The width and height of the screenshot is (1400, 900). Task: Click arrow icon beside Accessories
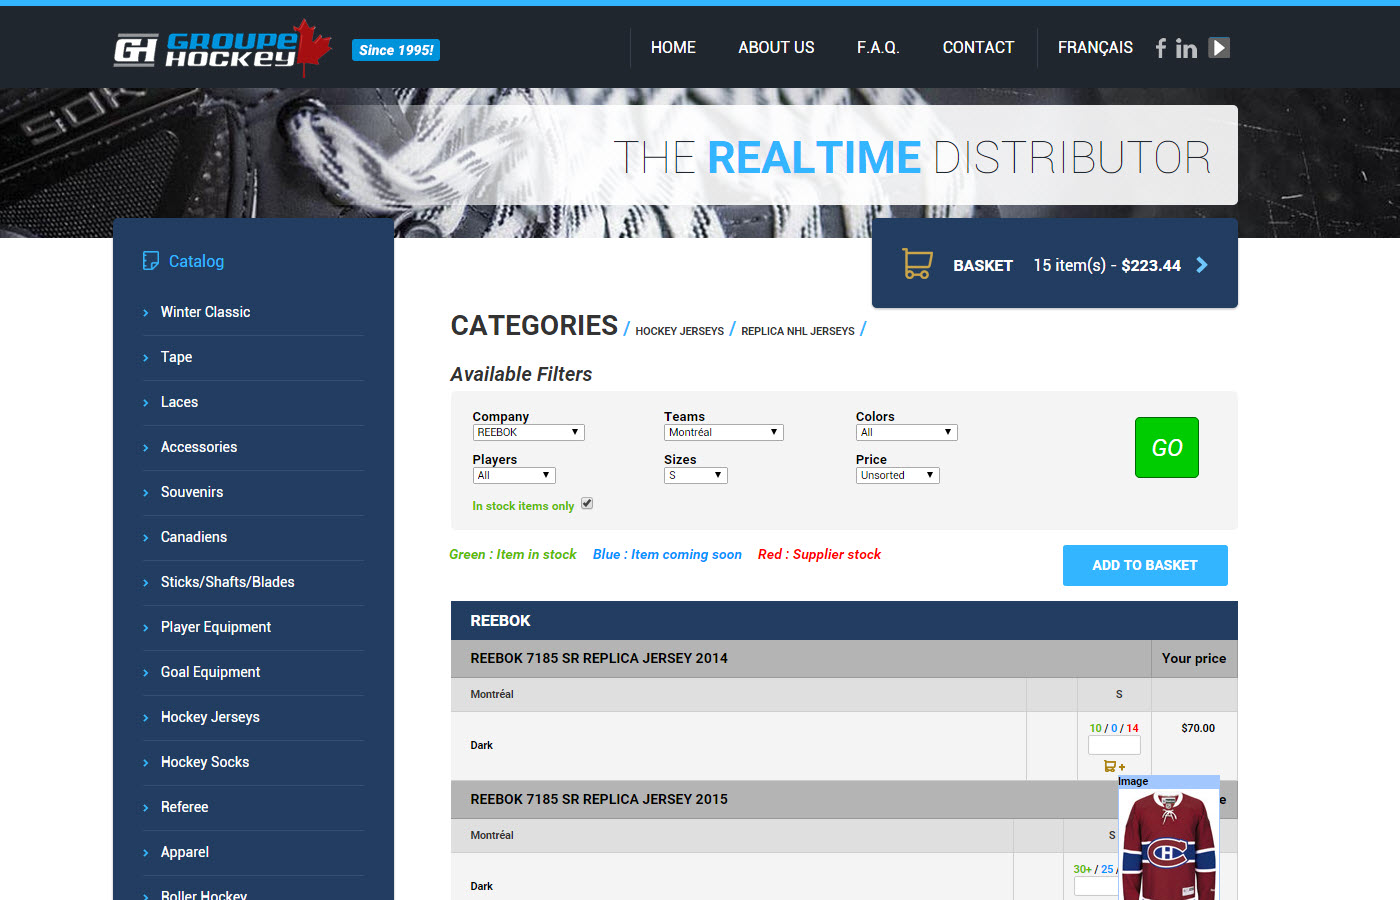[x=146, y=448]
